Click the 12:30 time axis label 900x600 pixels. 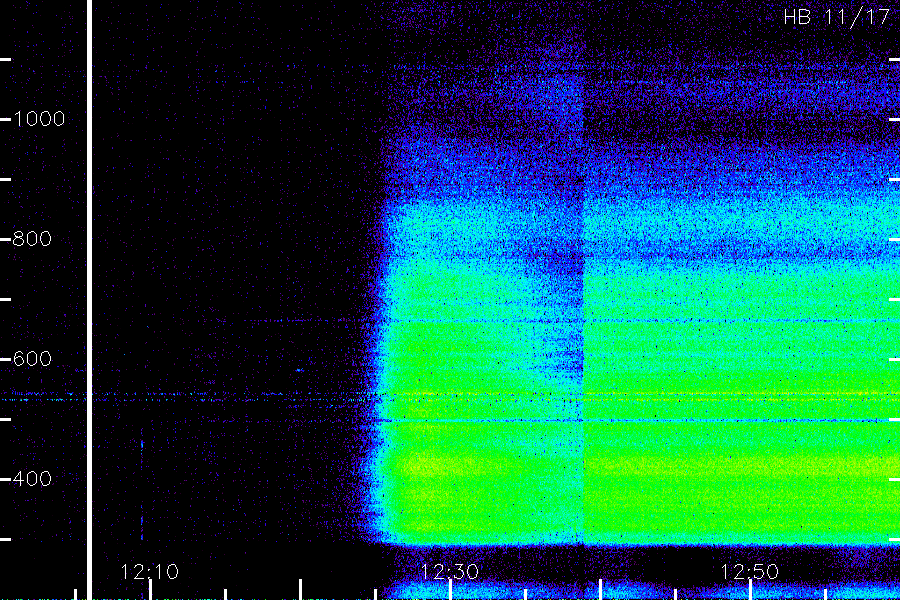pyautogui.click(x=449, y=572)
